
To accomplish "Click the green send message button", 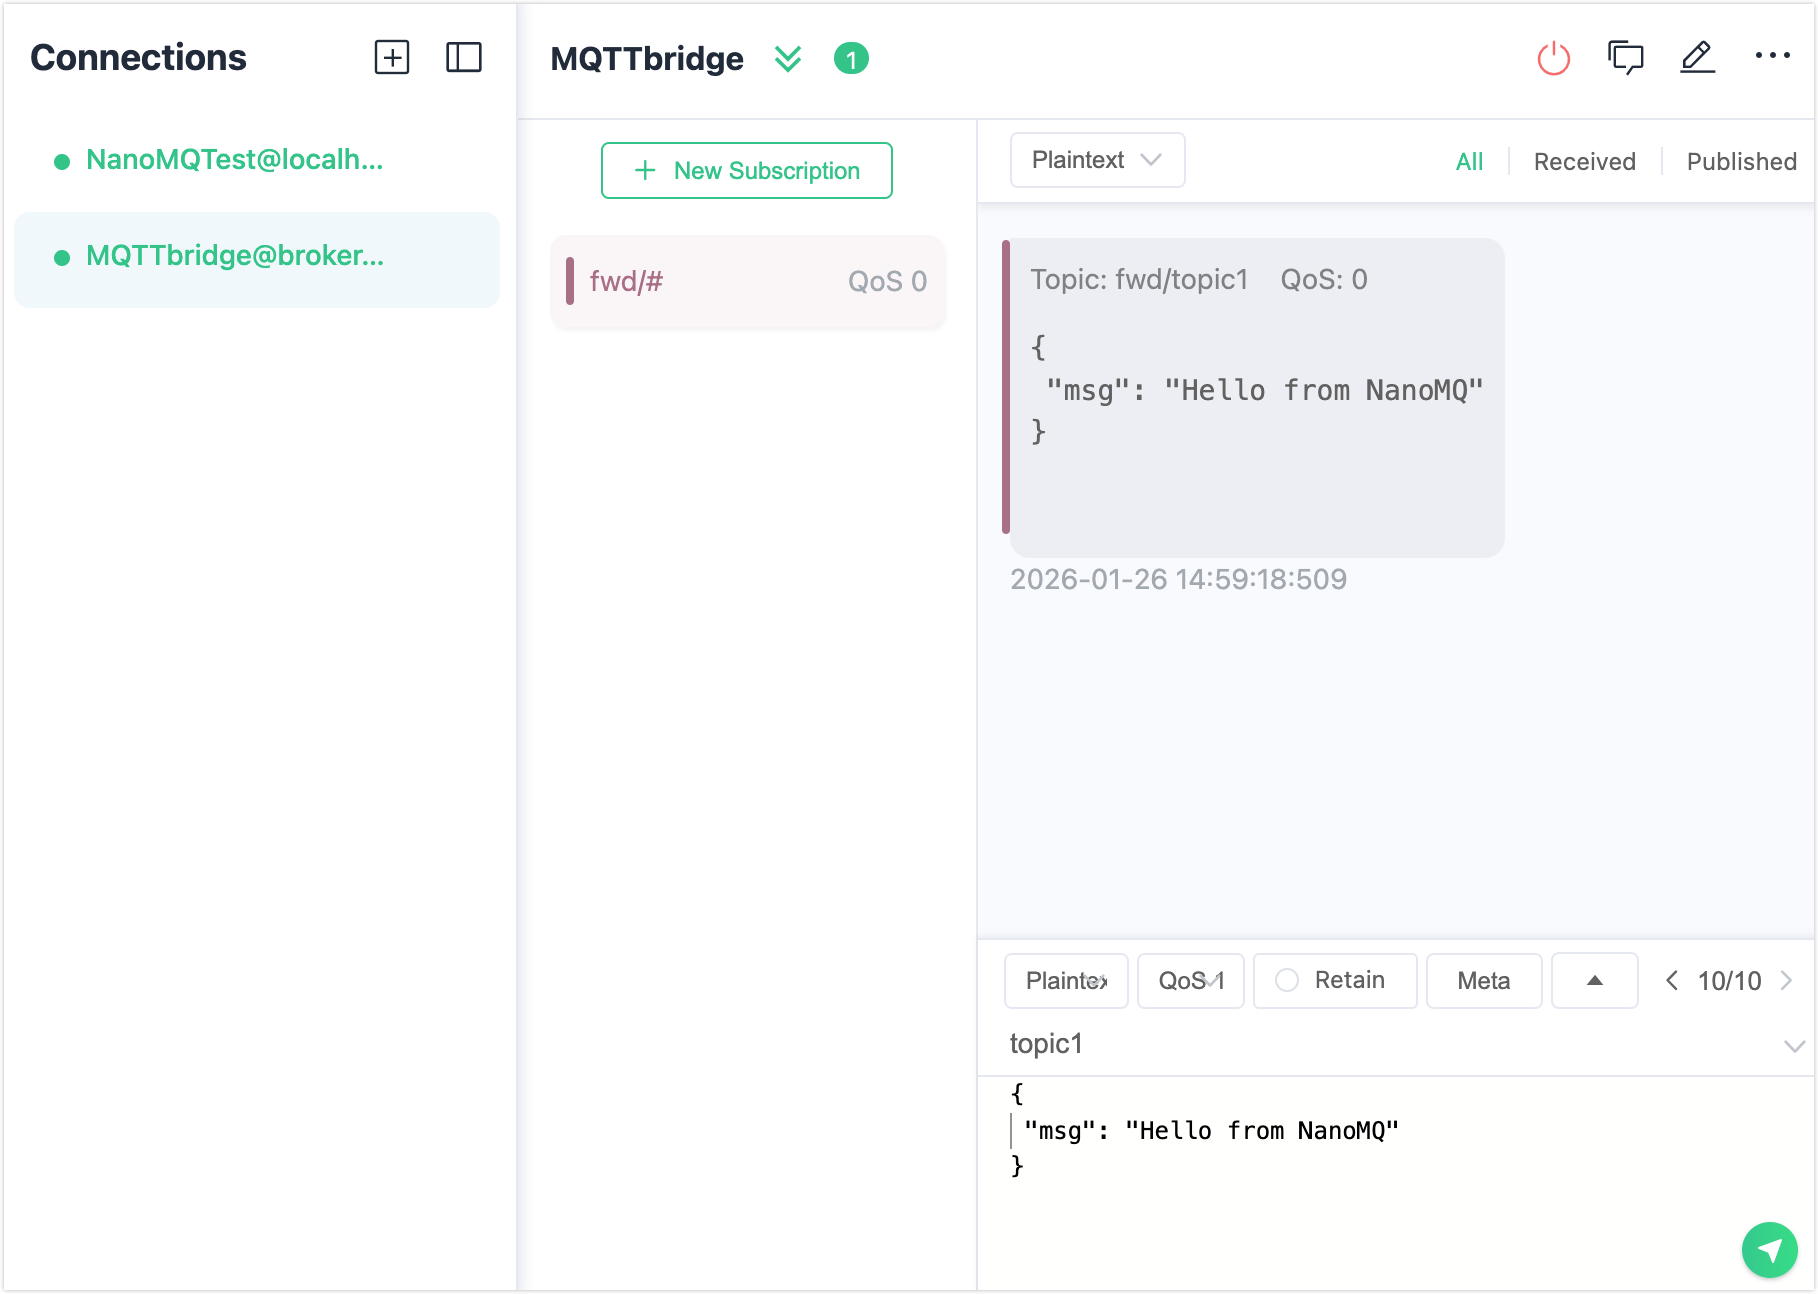I will click(x=1769, y=1249).
